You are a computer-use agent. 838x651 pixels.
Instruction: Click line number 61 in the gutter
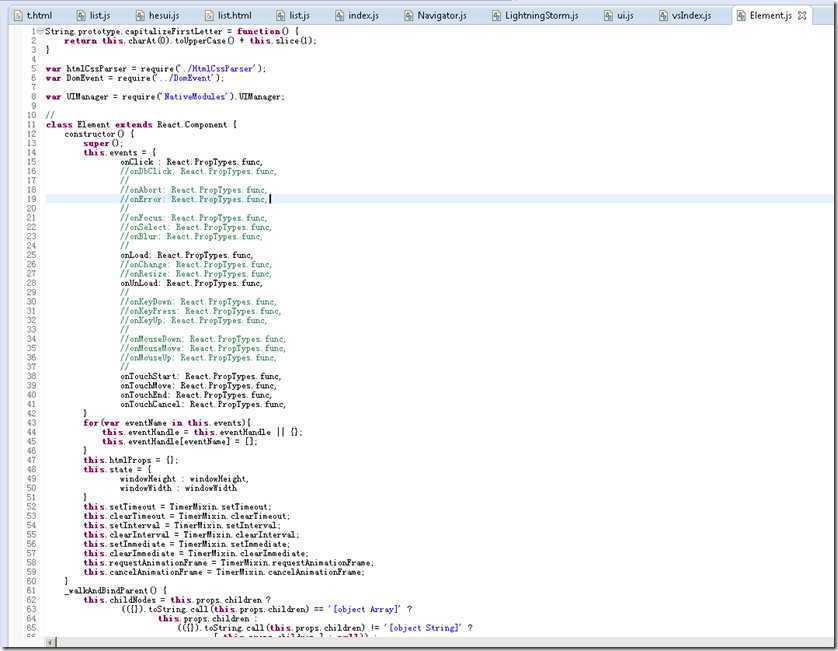pos(32,590)
